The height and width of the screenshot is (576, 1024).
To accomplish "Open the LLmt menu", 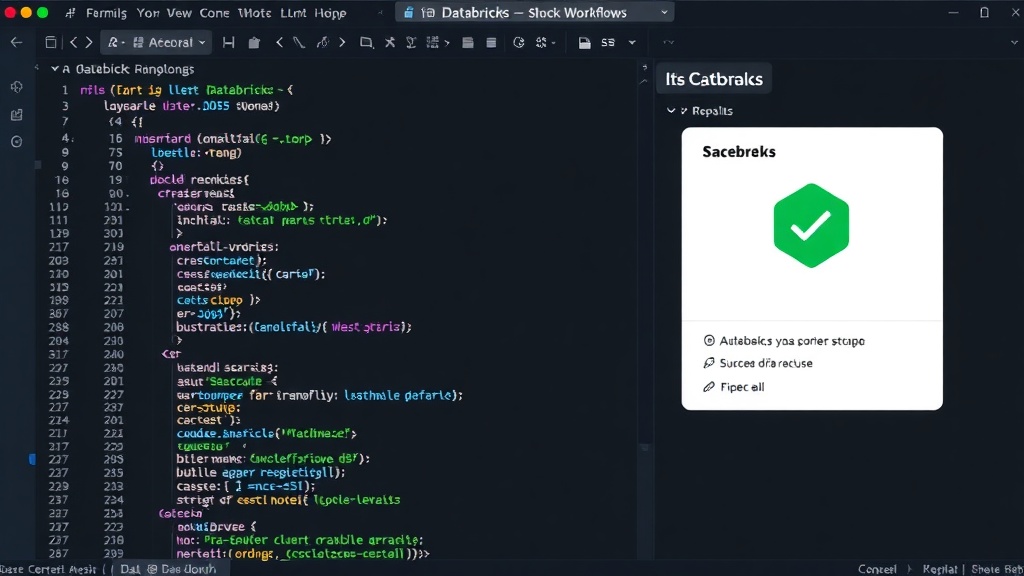I will click(x=293, y=12).
